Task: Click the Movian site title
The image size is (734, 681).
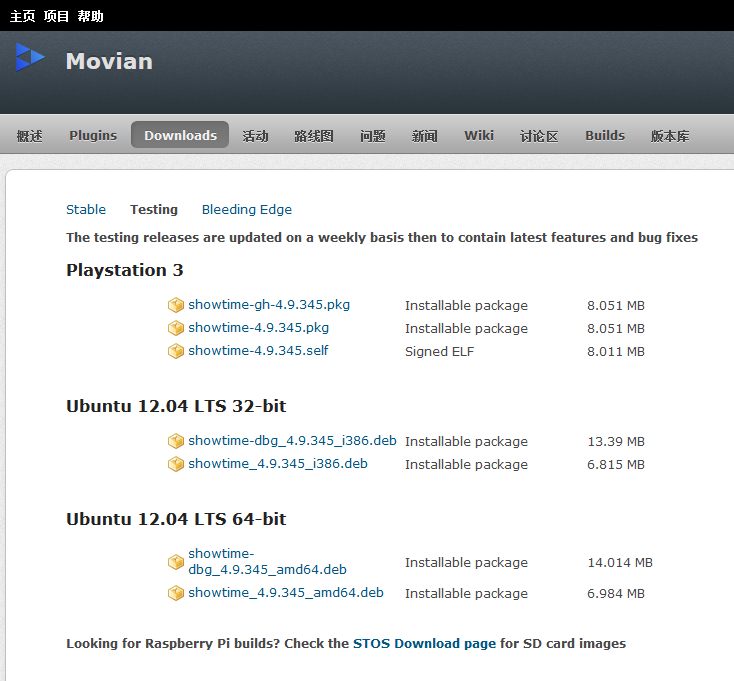Action: tap(109, 61)
